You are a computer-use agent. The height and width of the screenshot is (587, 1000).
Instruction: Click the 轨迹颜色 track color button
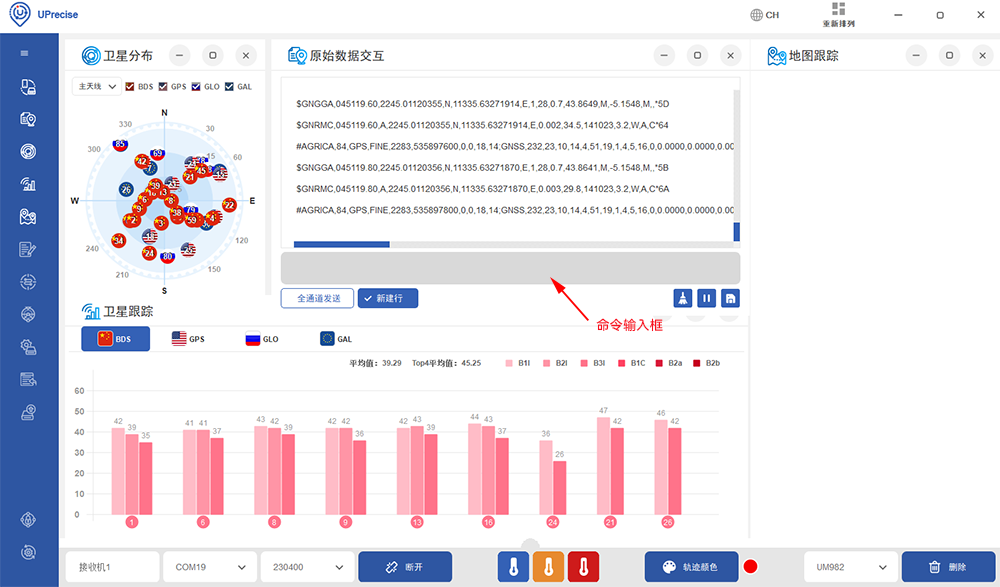pos(691,567)
